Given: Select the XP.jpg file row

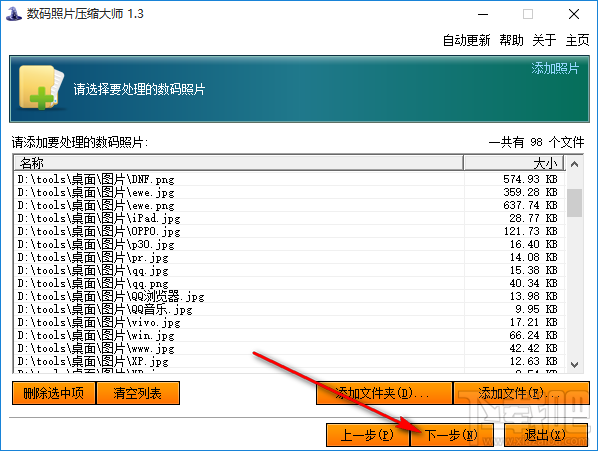Looking at the screenshot, I should click(x=290, y=361).
